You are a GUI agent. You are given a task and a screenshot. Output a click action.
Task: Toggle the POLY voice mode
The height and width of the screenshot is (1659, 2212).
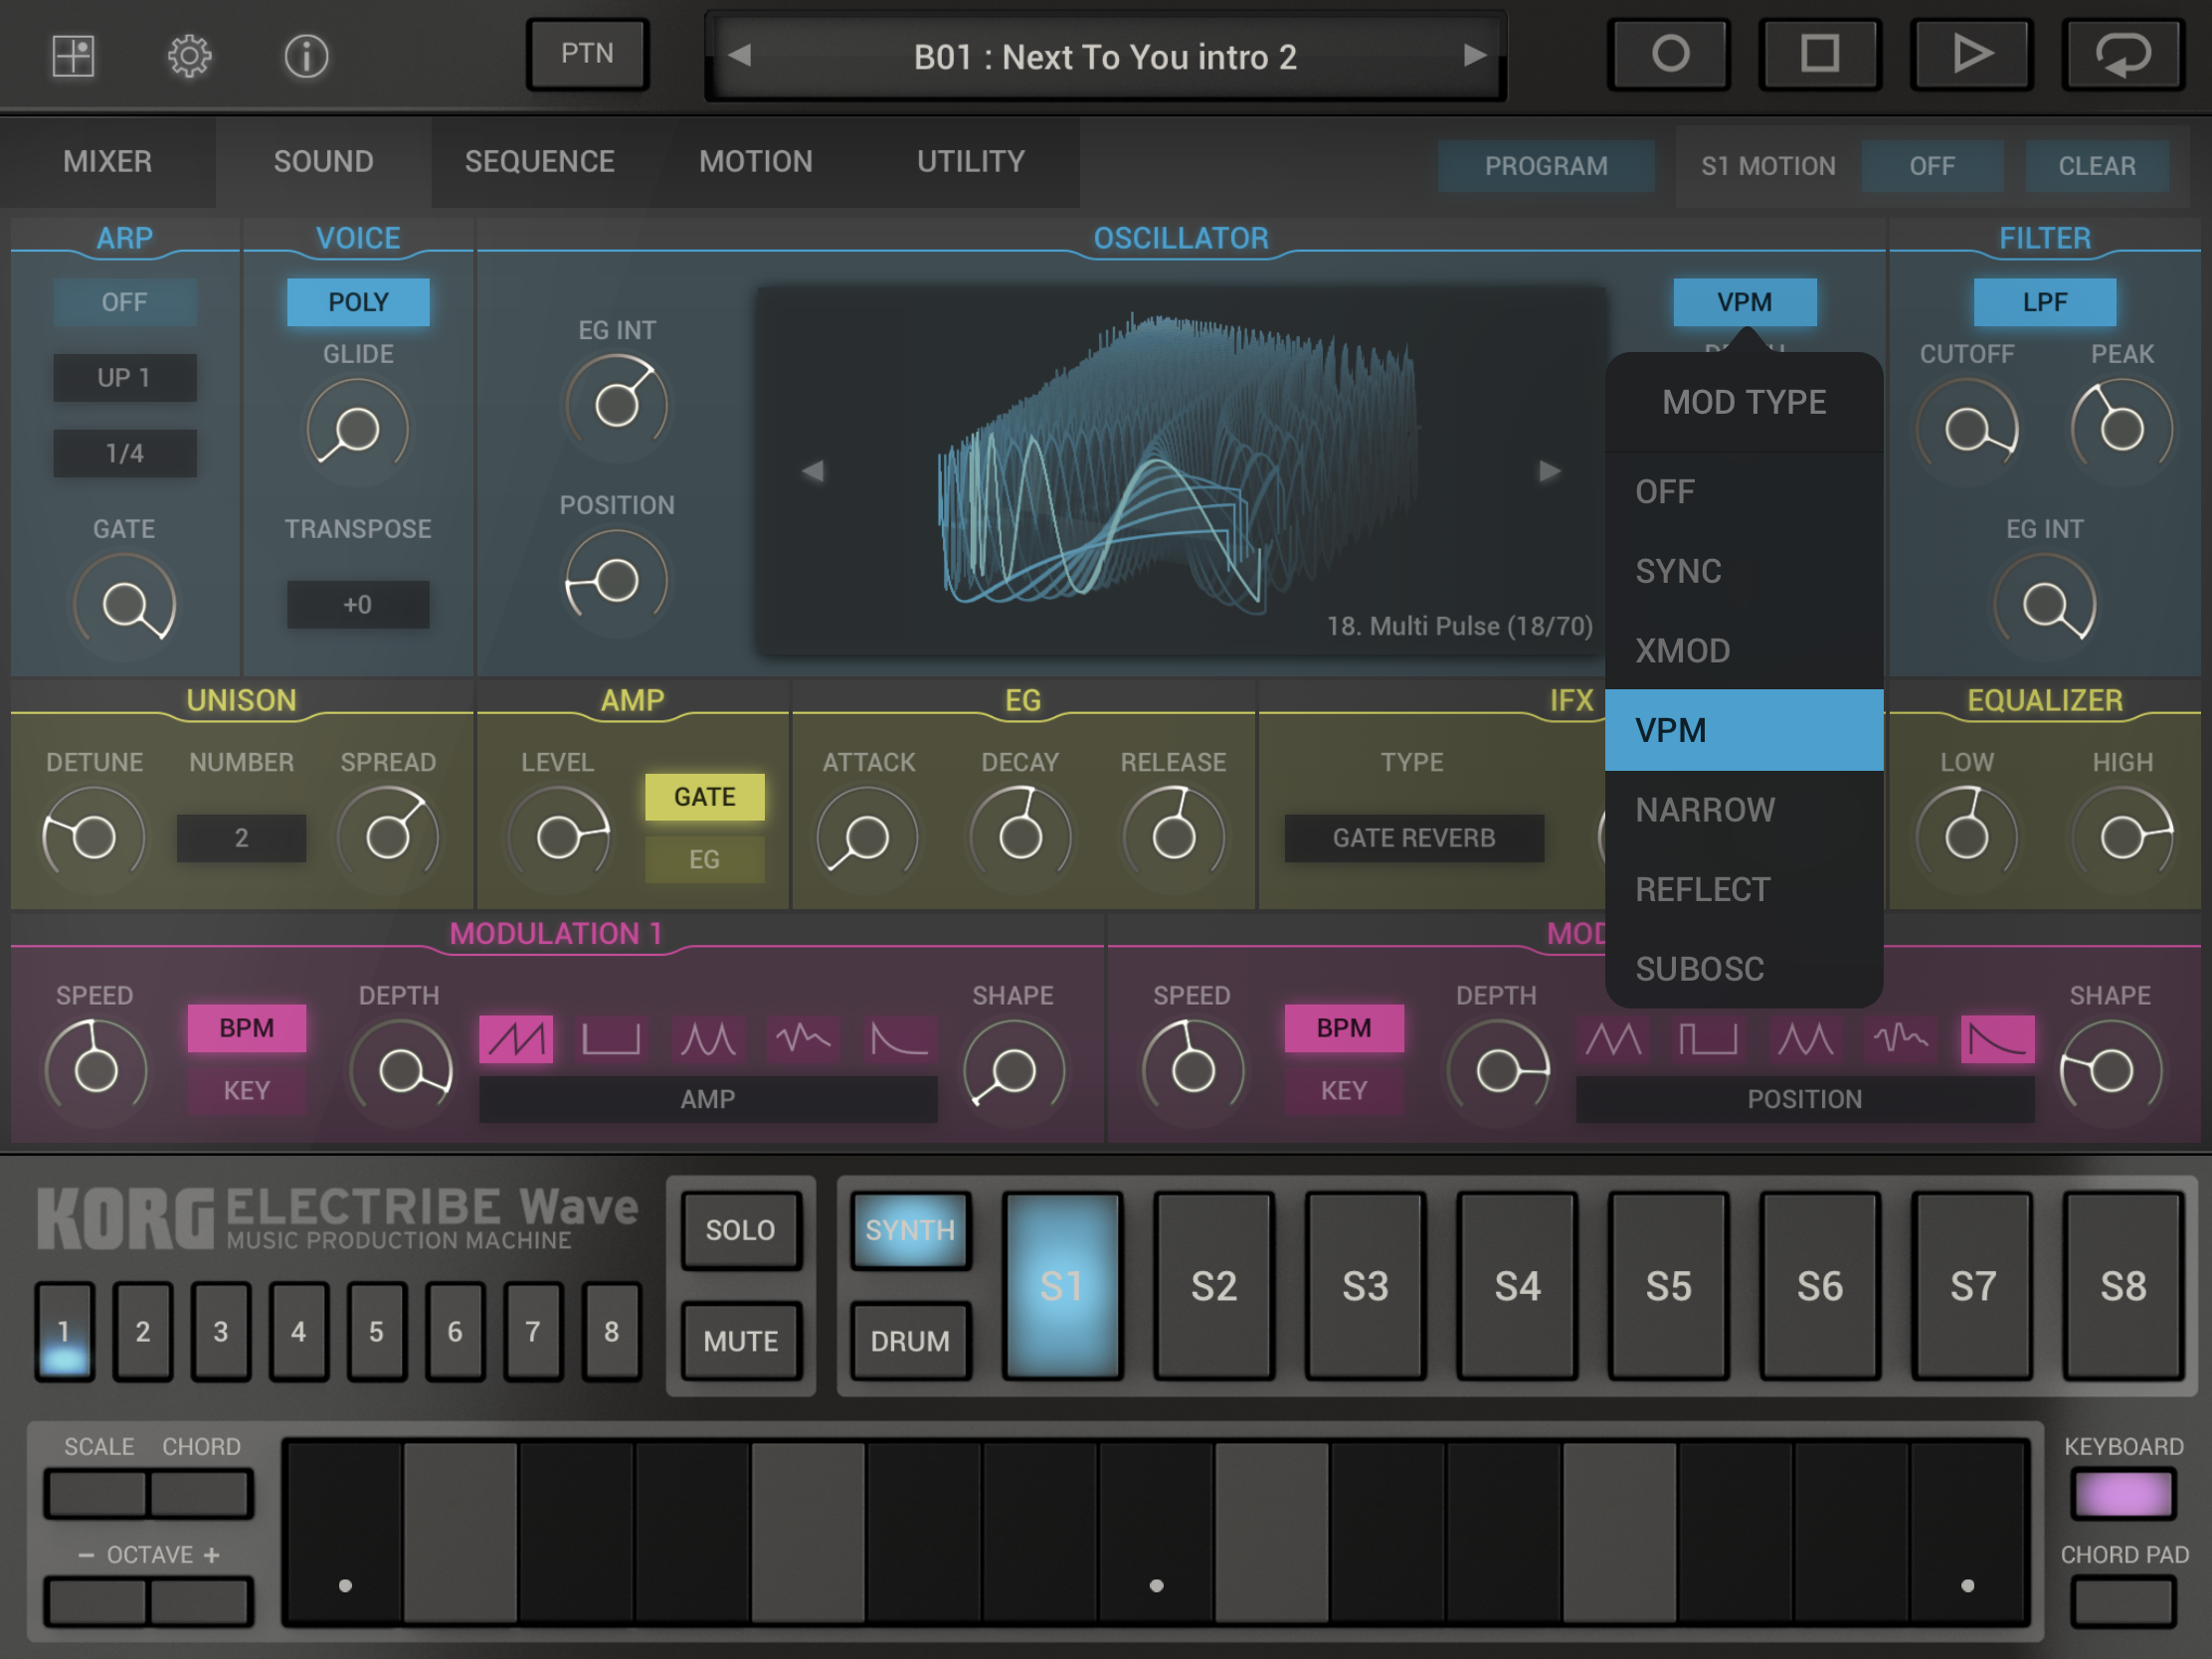coord(358,302)
